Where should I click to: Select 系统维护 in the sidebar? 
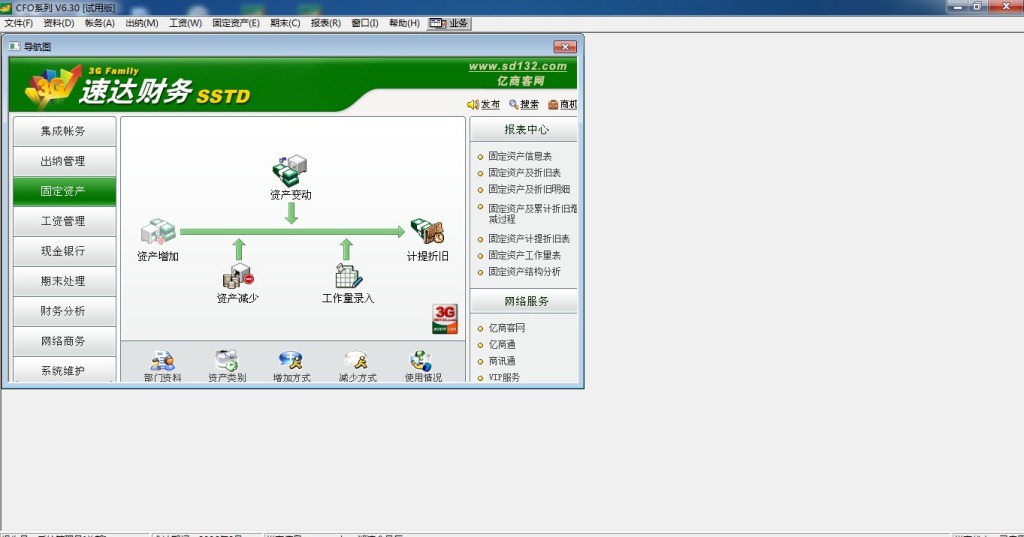click(64, 370)
